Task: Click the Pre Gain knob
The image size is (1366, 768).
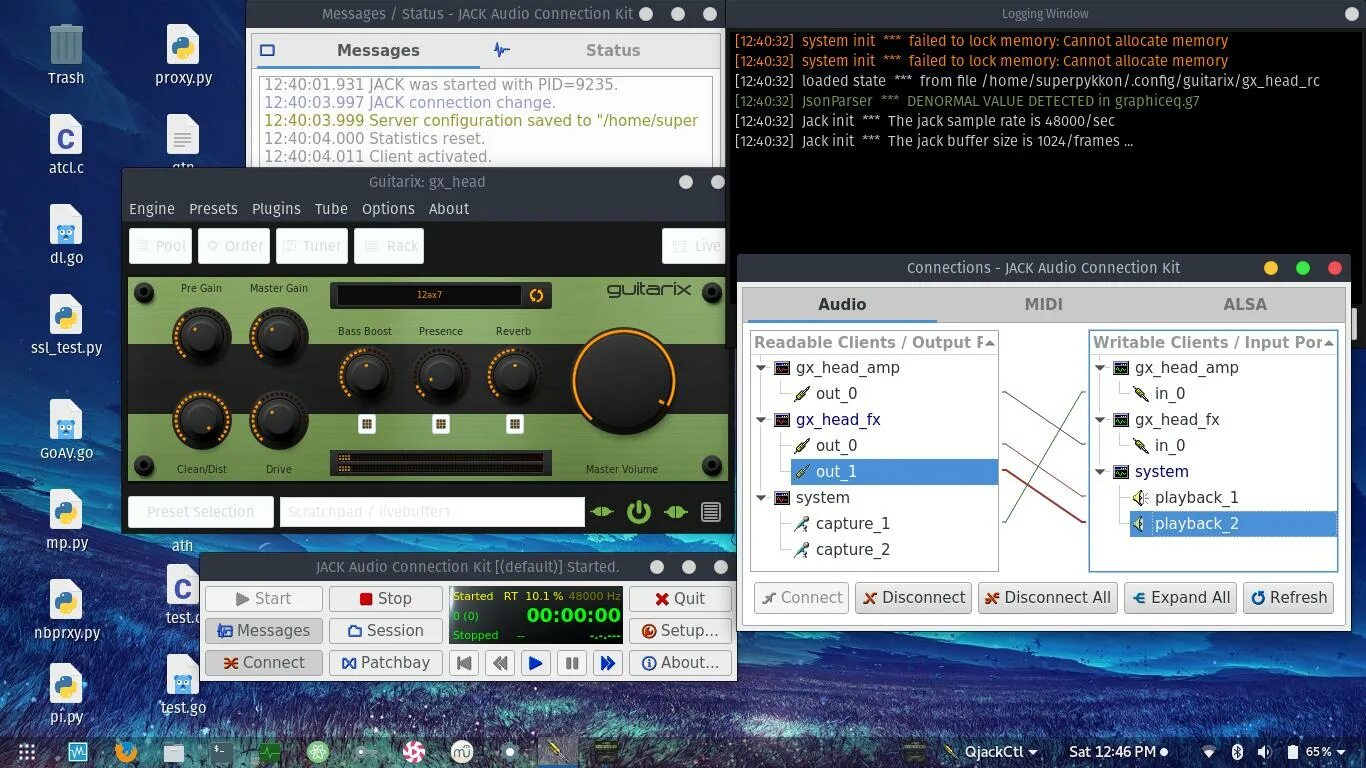Action: (202, 336)
